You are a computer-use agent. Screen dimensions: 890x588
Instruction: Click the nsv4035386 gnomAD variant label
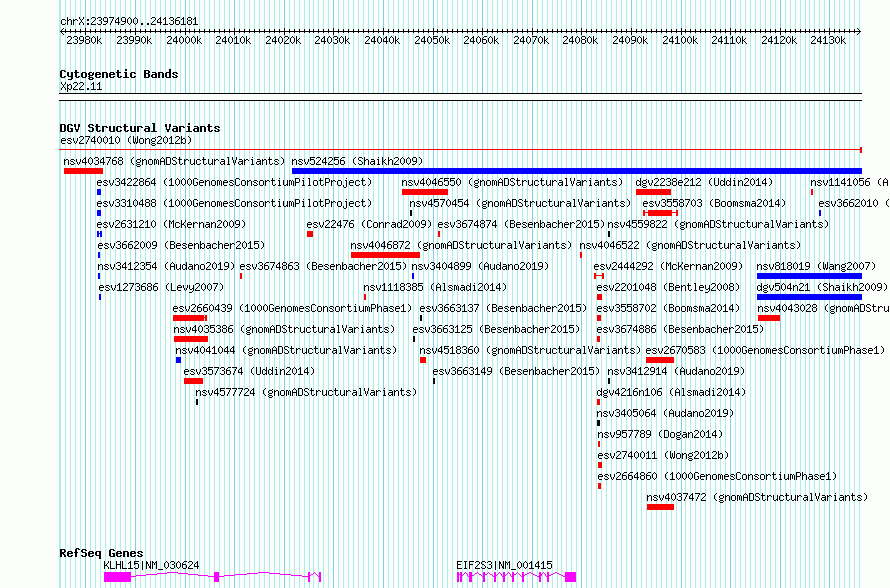284,329
